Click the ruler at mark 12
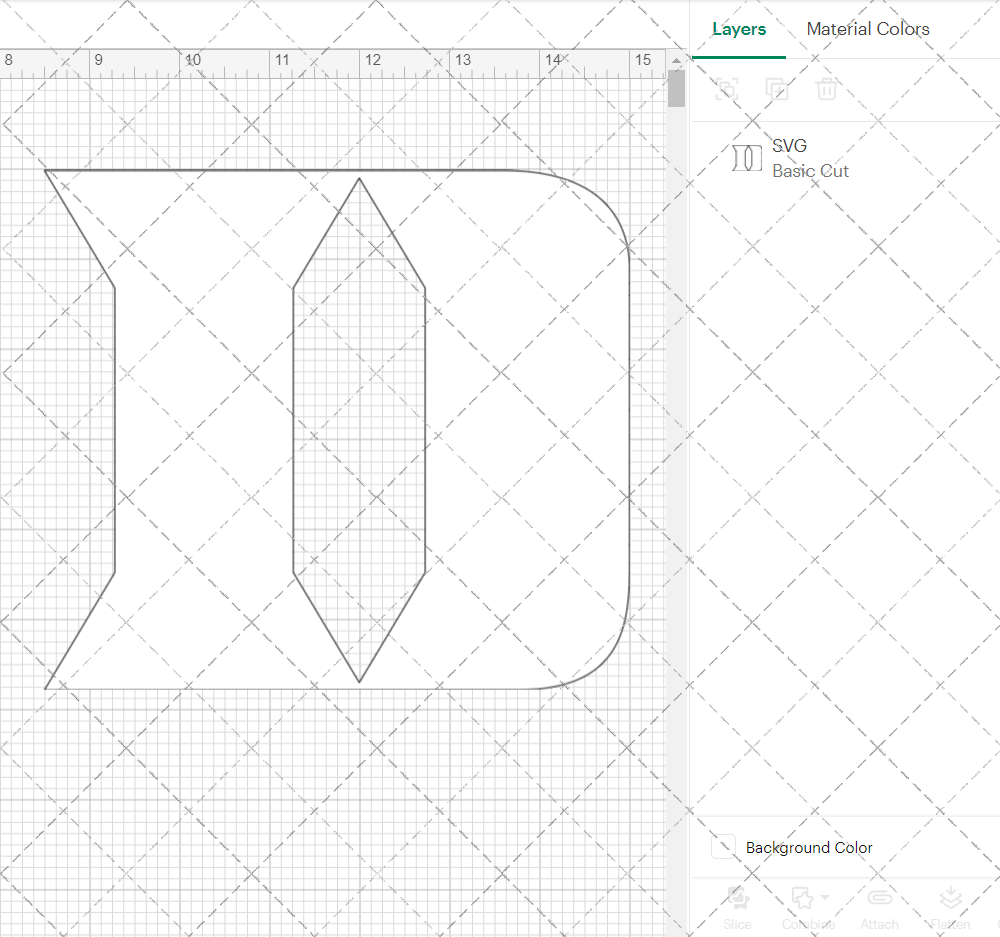The image size is (1000, 937). (372, 60)
